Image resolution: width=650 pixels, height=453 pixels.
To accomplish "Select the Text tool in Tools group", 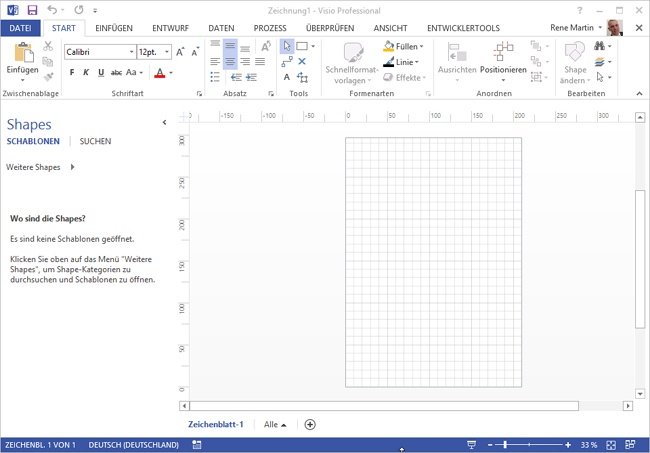I will (x=287, y=77).
